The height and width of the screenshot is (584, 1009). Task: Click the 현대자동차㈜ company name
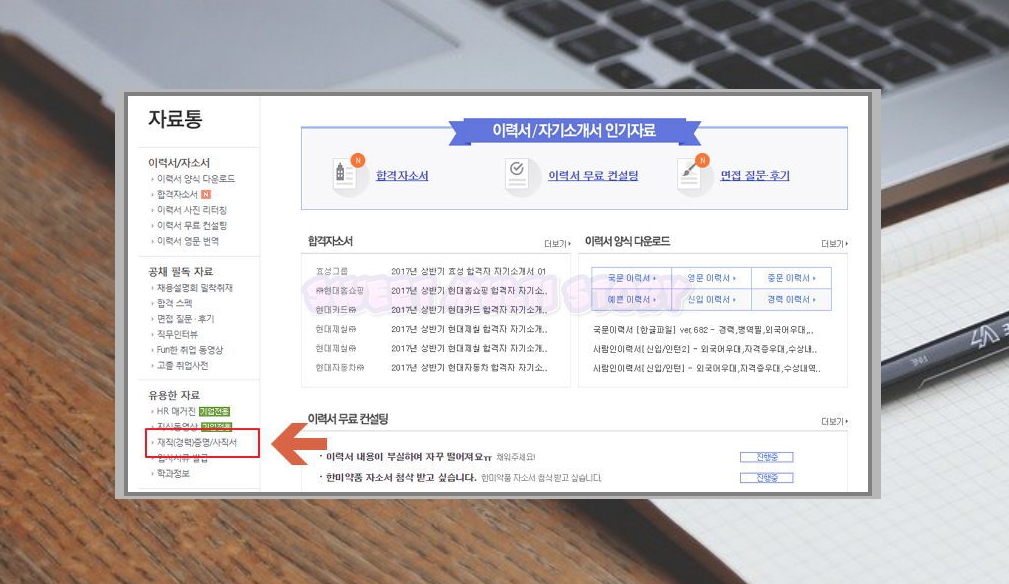click(340, 368)
